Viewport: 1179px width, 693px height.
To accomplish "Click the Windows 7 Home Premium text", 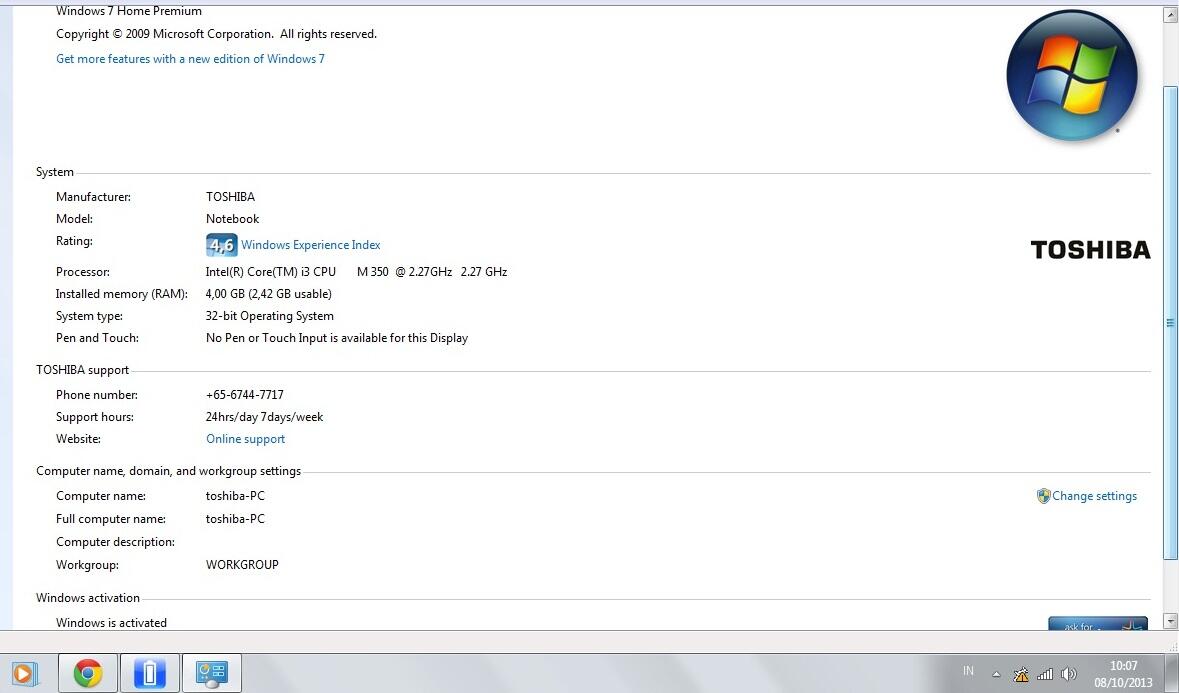I will click(129, 11).
